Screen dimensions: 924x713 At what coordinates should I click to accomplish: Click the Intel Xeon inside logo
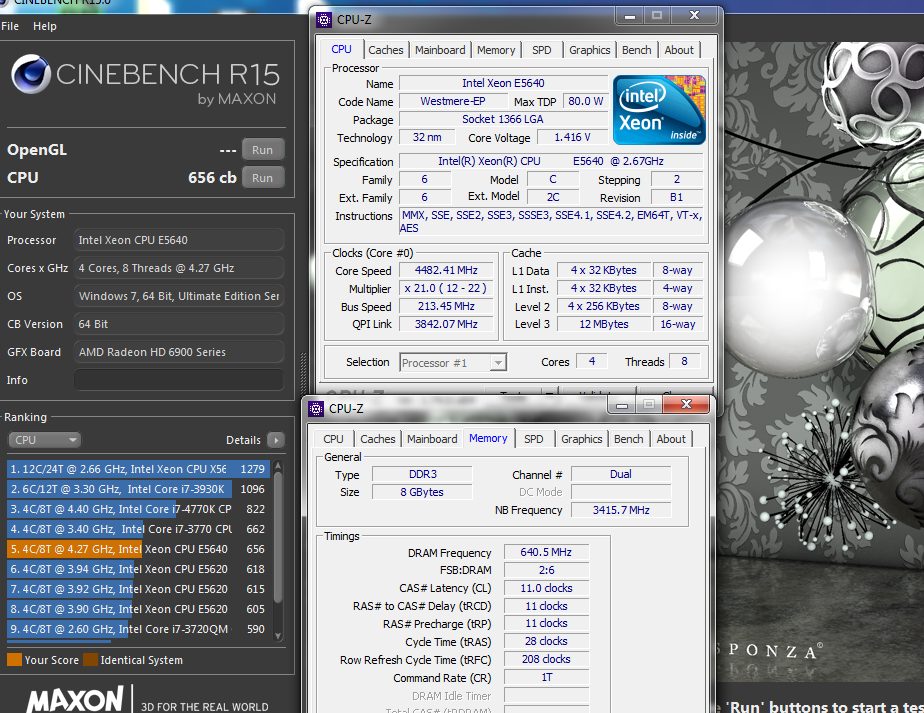659,110
